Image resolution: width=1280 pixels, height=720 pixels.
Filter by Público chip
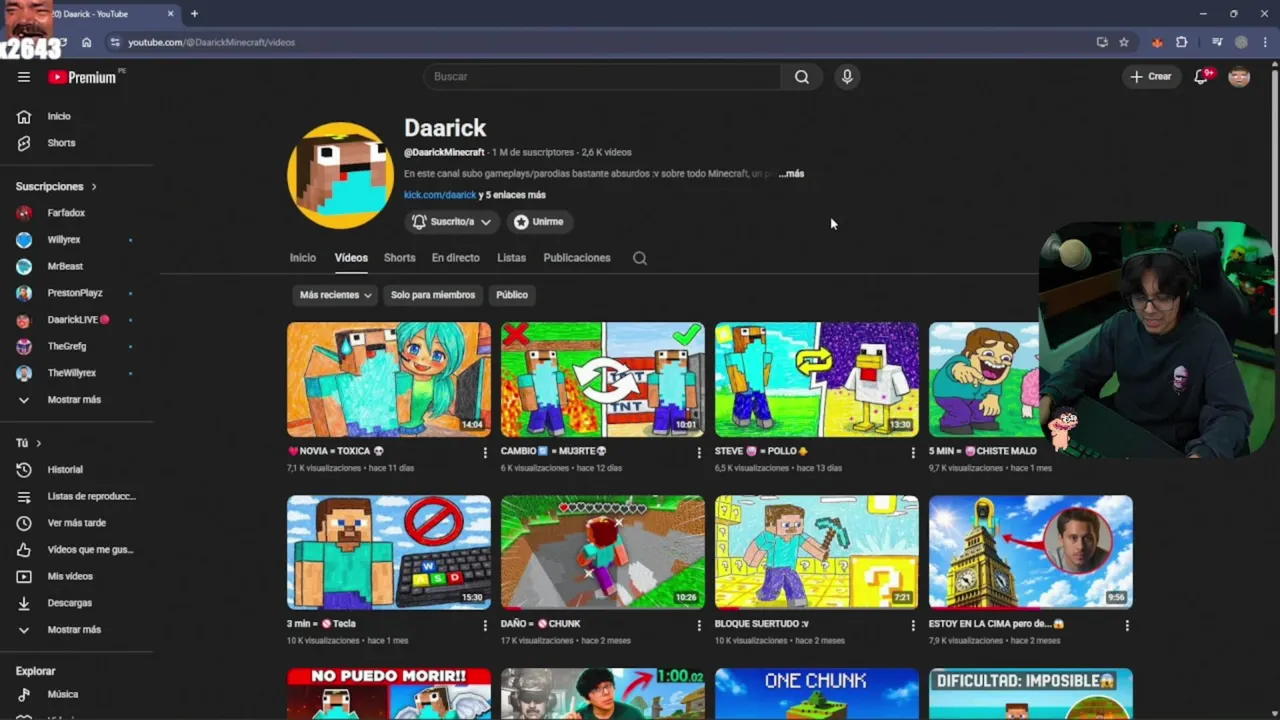[512, 295]
